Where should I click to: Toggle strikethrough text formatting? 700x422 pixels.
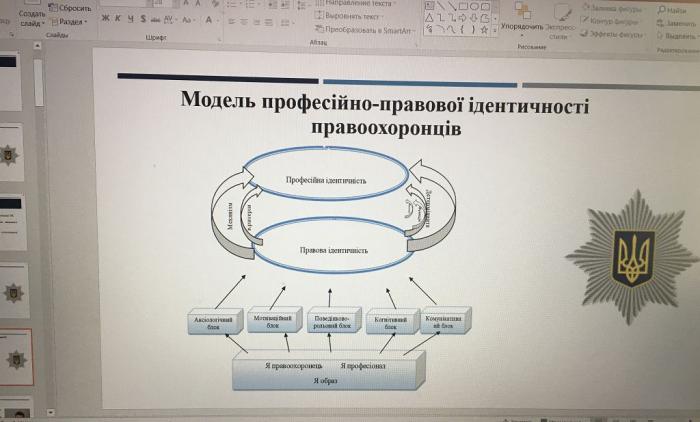click(153, 18)
